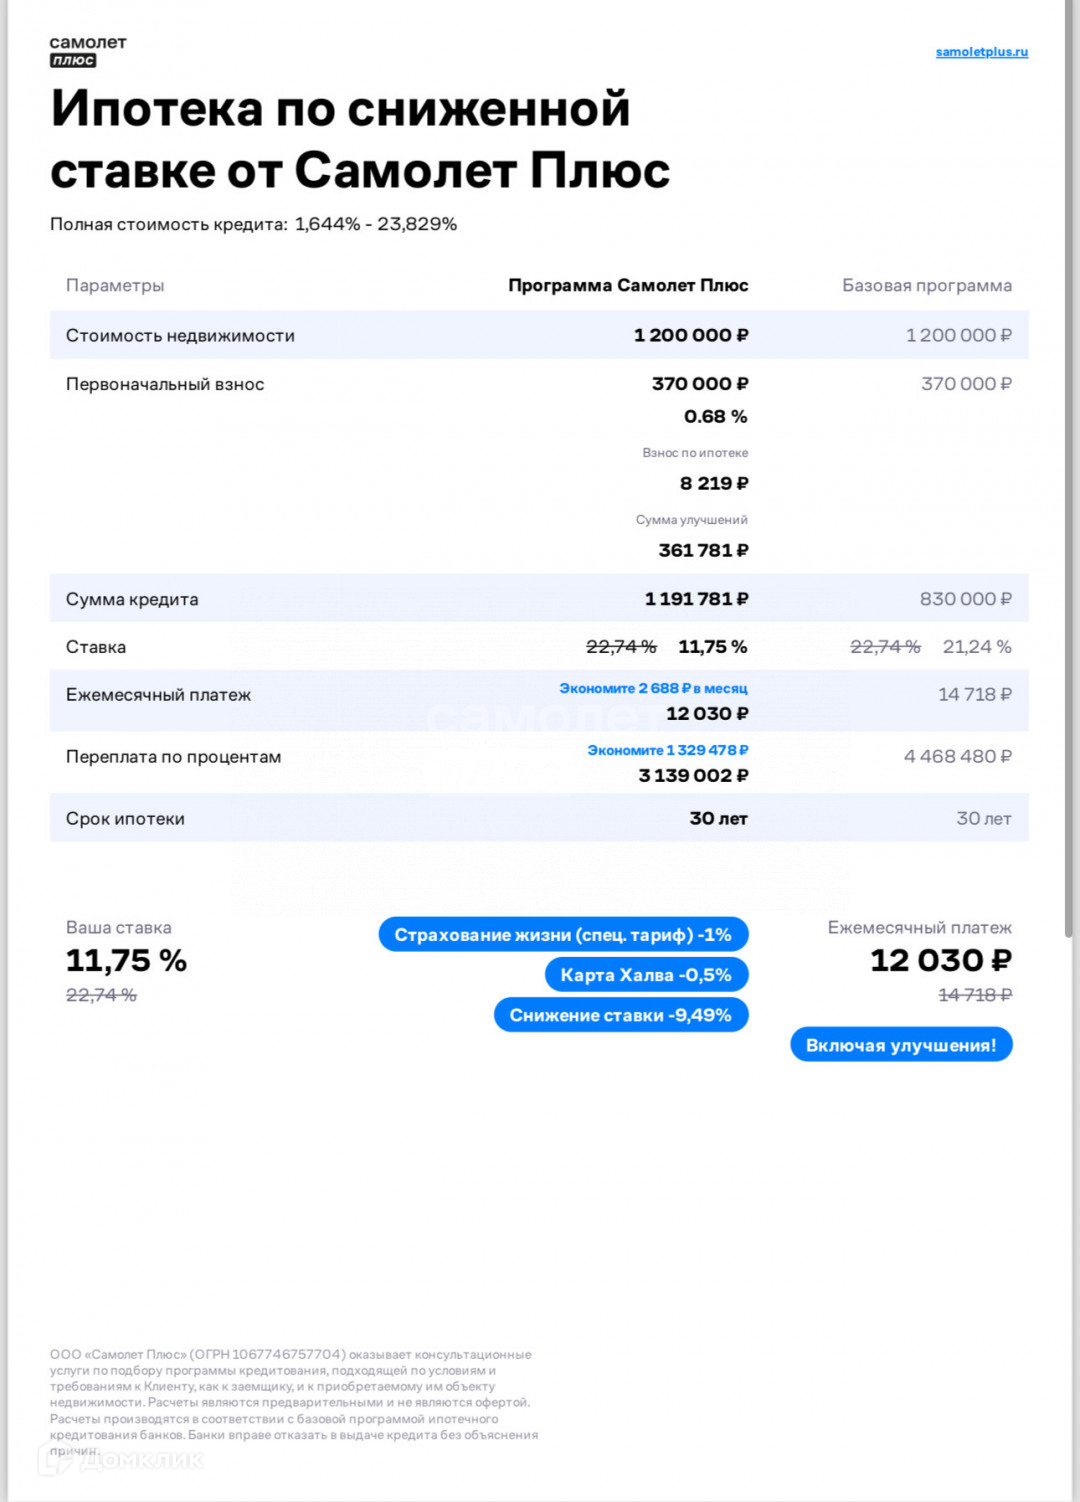Viewport: 1080px width, 1502px height.
Task: Click the 1 191 781 ₽ loan amount
Action: coord(696,599)
